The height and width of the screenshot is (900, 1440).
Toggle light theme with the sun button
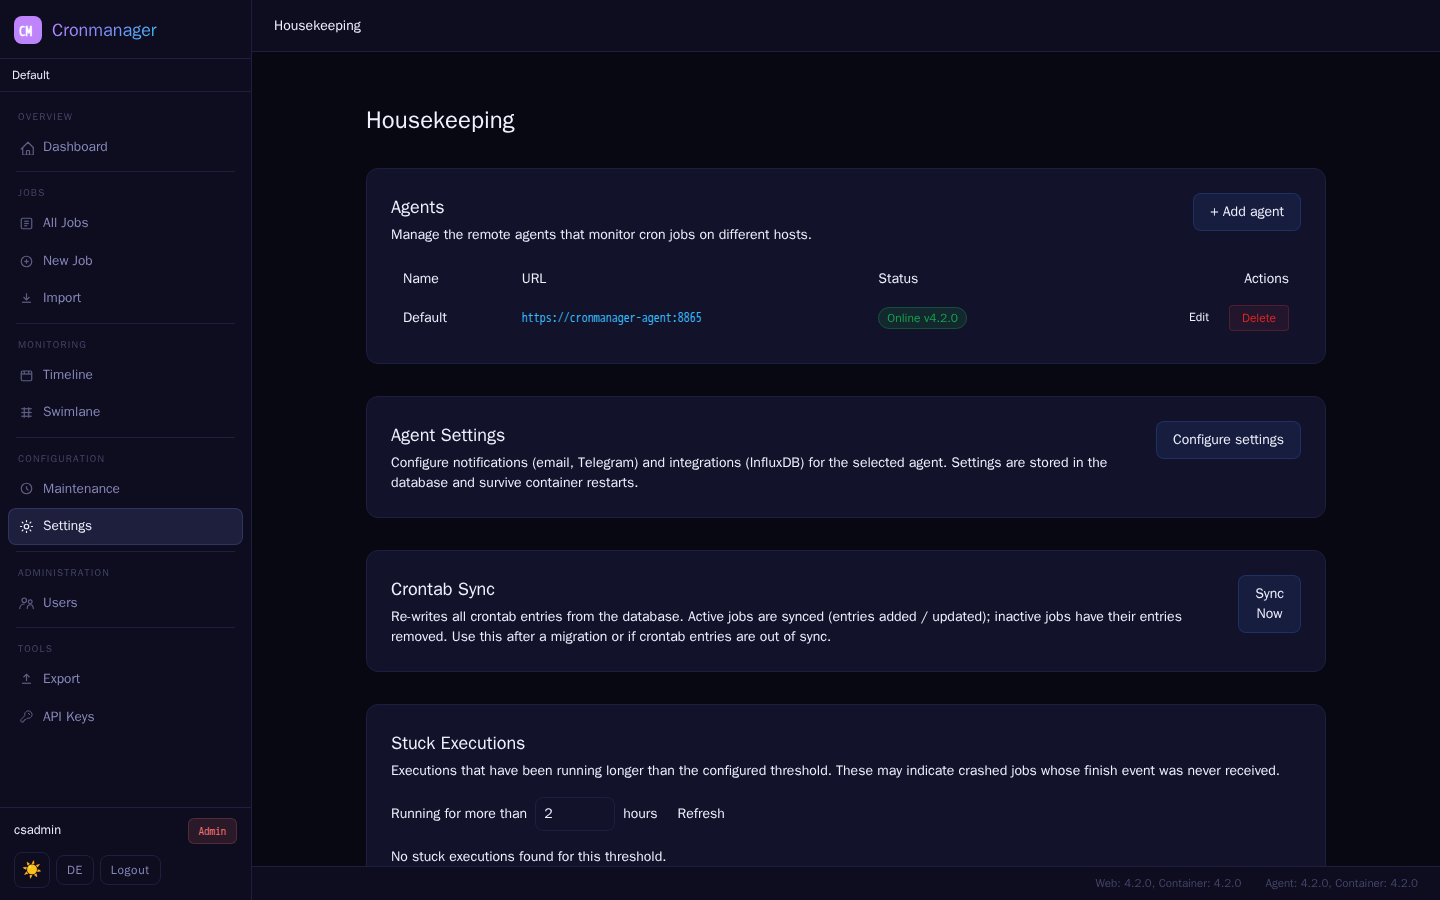(32, 870)
